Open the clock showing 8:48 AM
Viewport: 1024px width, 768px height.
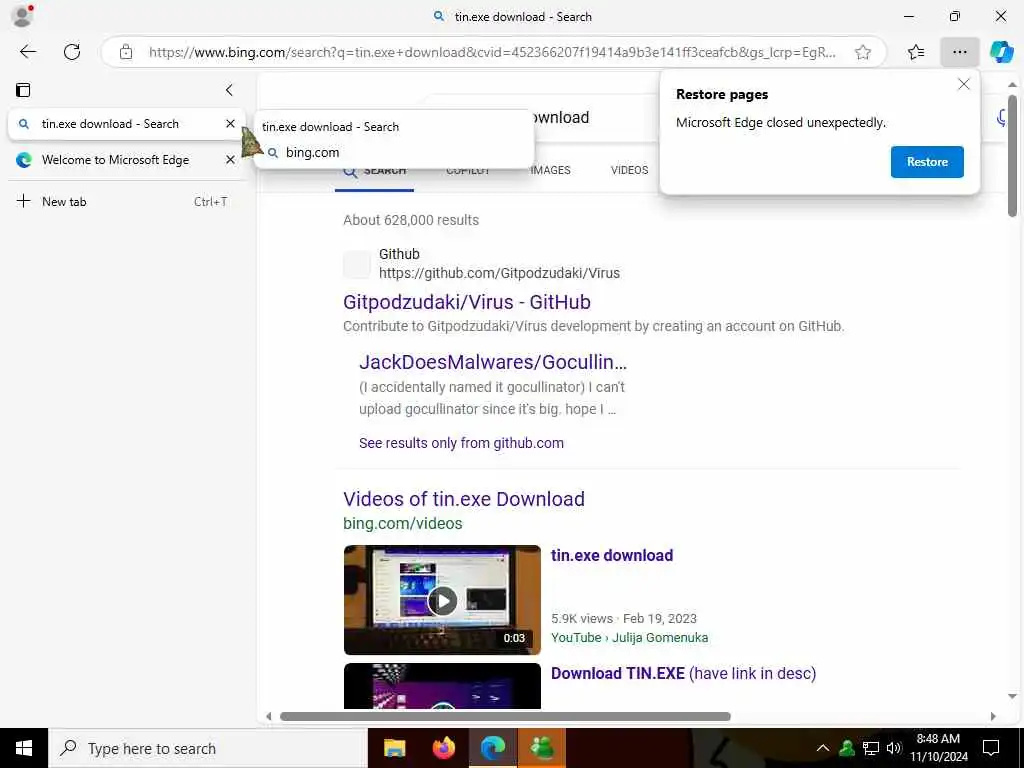[x=938, y=748]
